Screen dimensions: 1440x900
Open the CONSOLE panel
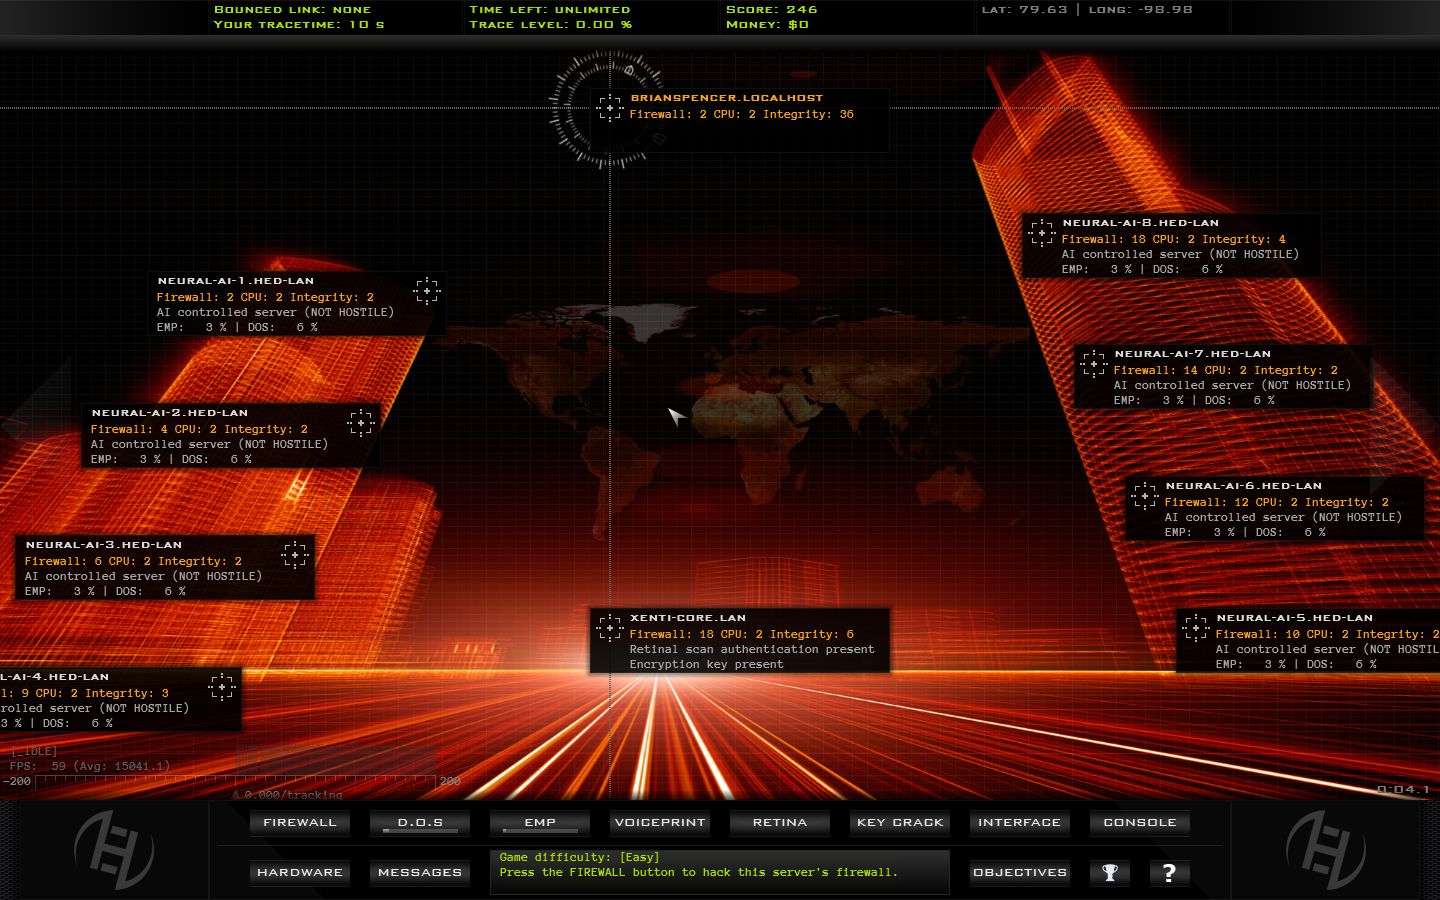(x=1139, y=822)
